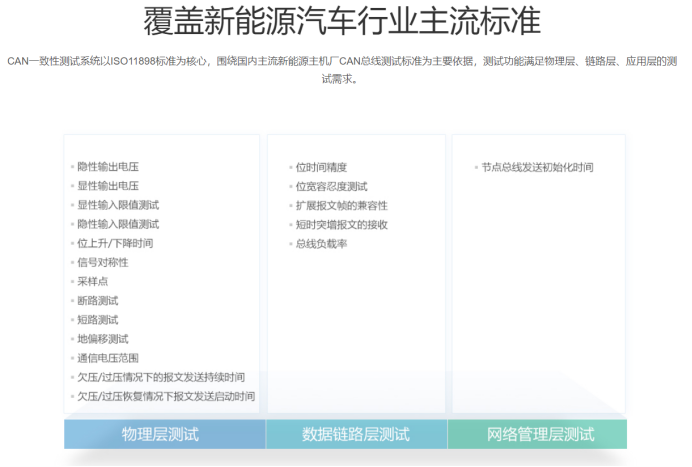The width and height of the screenshot is (692, 467).
Task: Choose the 短时突增报文的接收 item
Action: (341, 224)
